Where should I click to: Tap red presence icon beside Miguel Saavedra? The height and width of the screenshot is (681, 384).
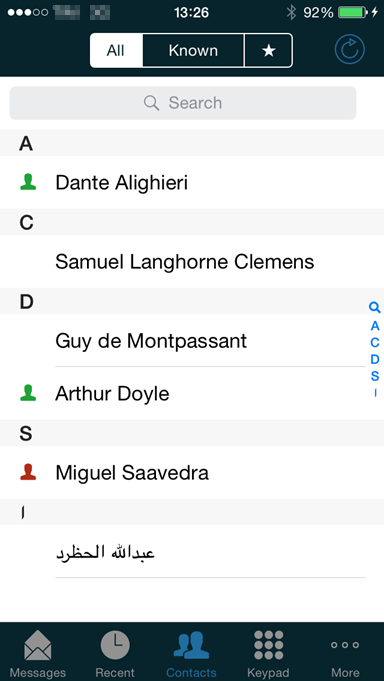pyautogui.click(x=28, y=472)
